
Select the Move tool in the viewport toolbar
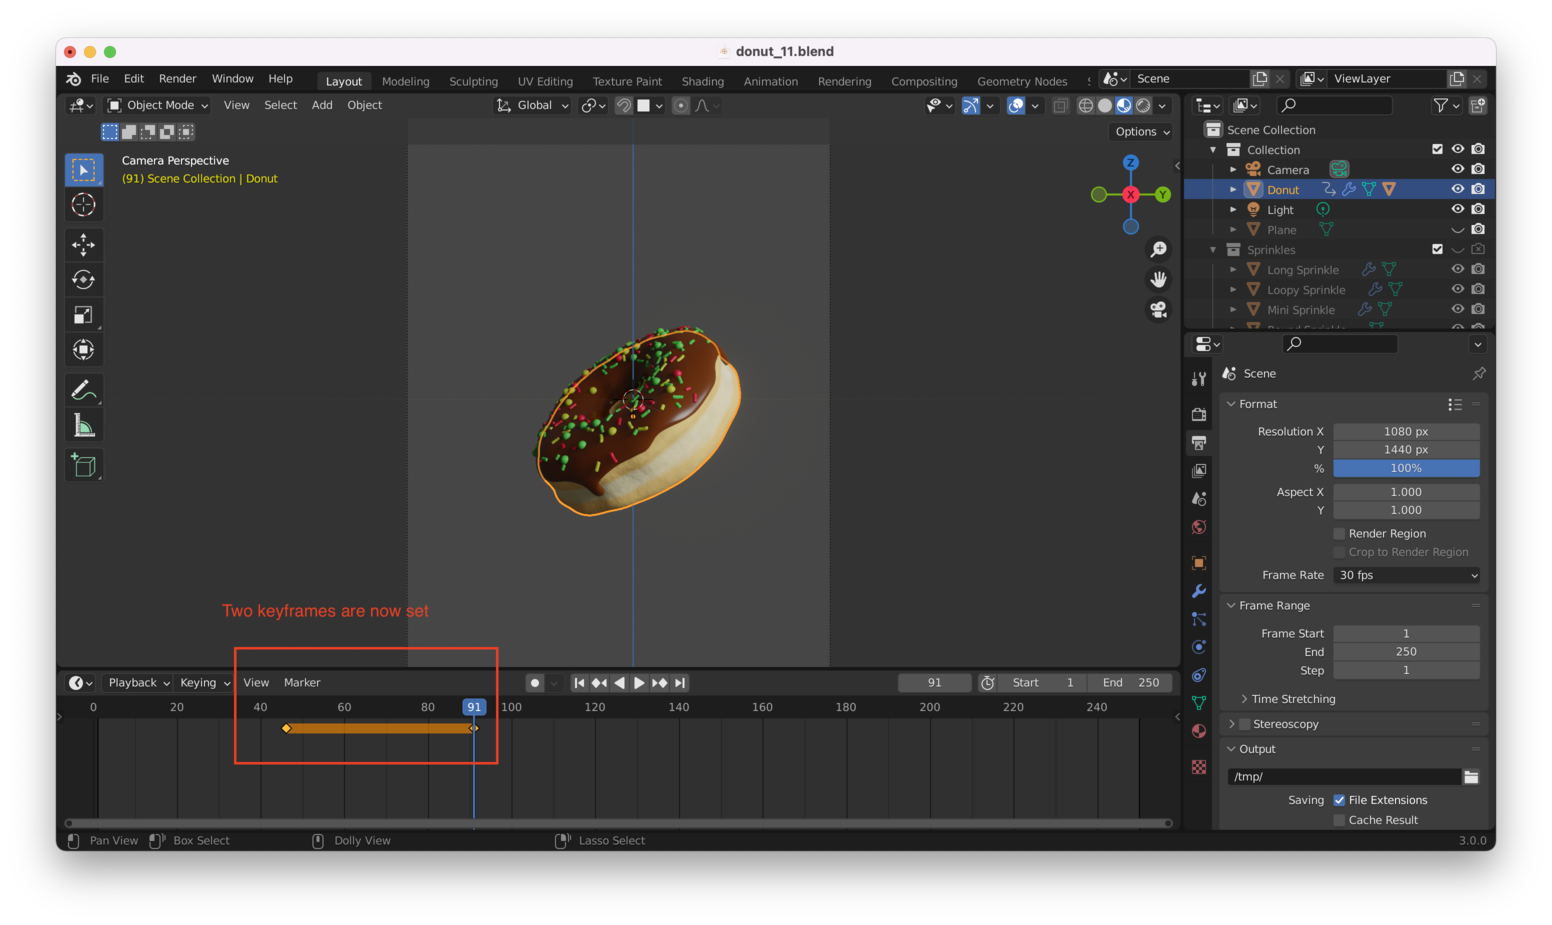pyautogui.click(x=84, y=245)
